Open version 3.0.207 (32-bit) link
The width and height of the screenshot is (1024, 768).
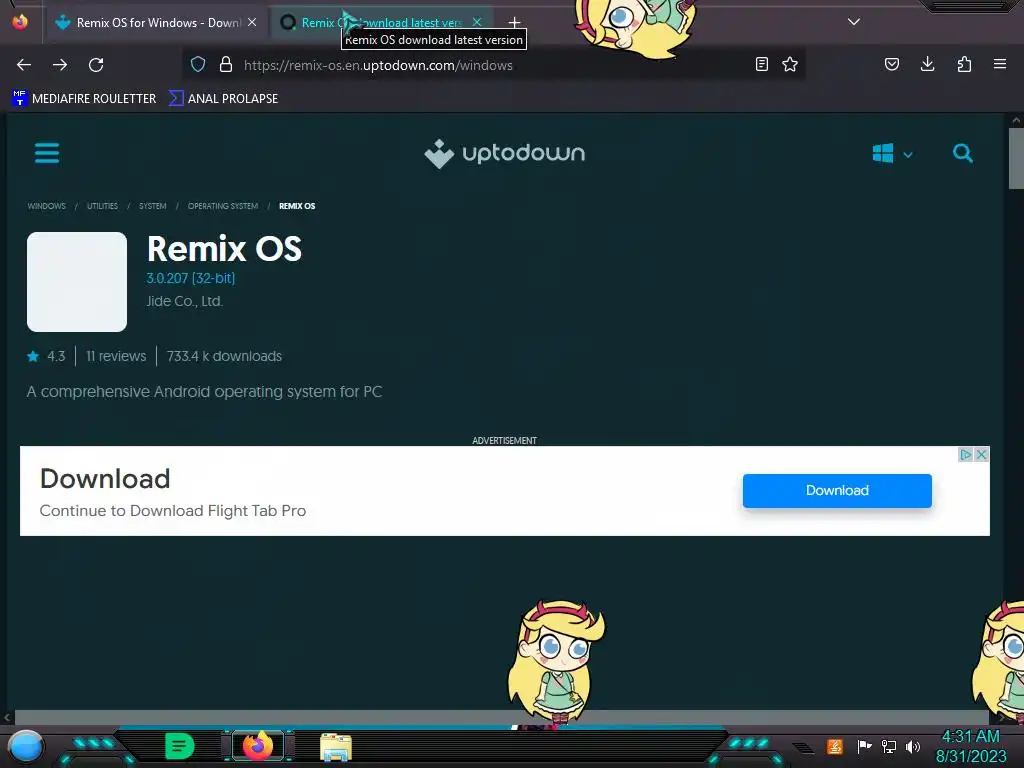click(191, 278)
